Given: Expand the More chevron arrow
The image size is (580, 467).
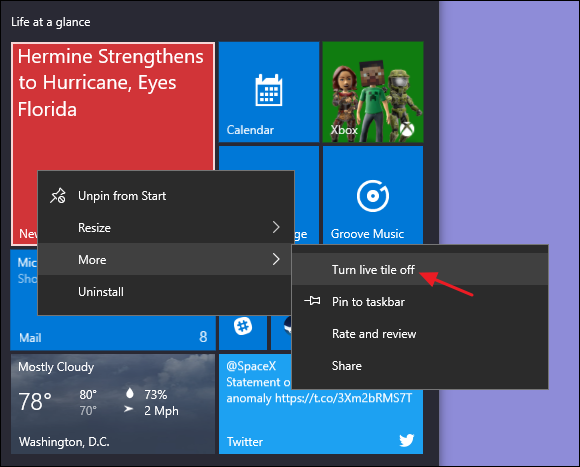Looking at the screenshot, I should coord(276,259).
